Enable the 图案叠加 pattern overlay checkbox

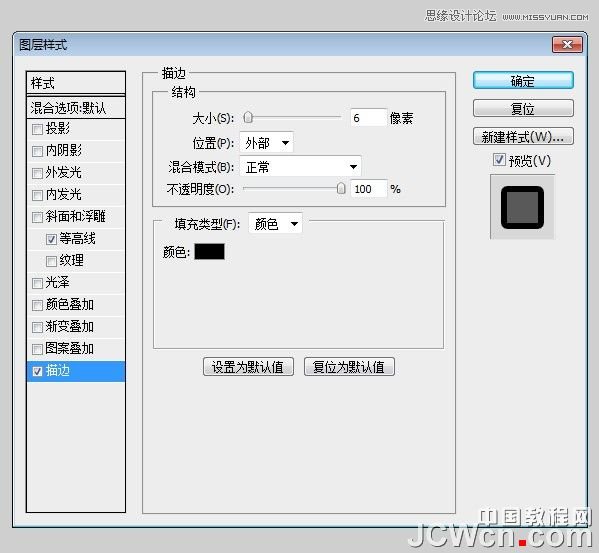(37, 349)
